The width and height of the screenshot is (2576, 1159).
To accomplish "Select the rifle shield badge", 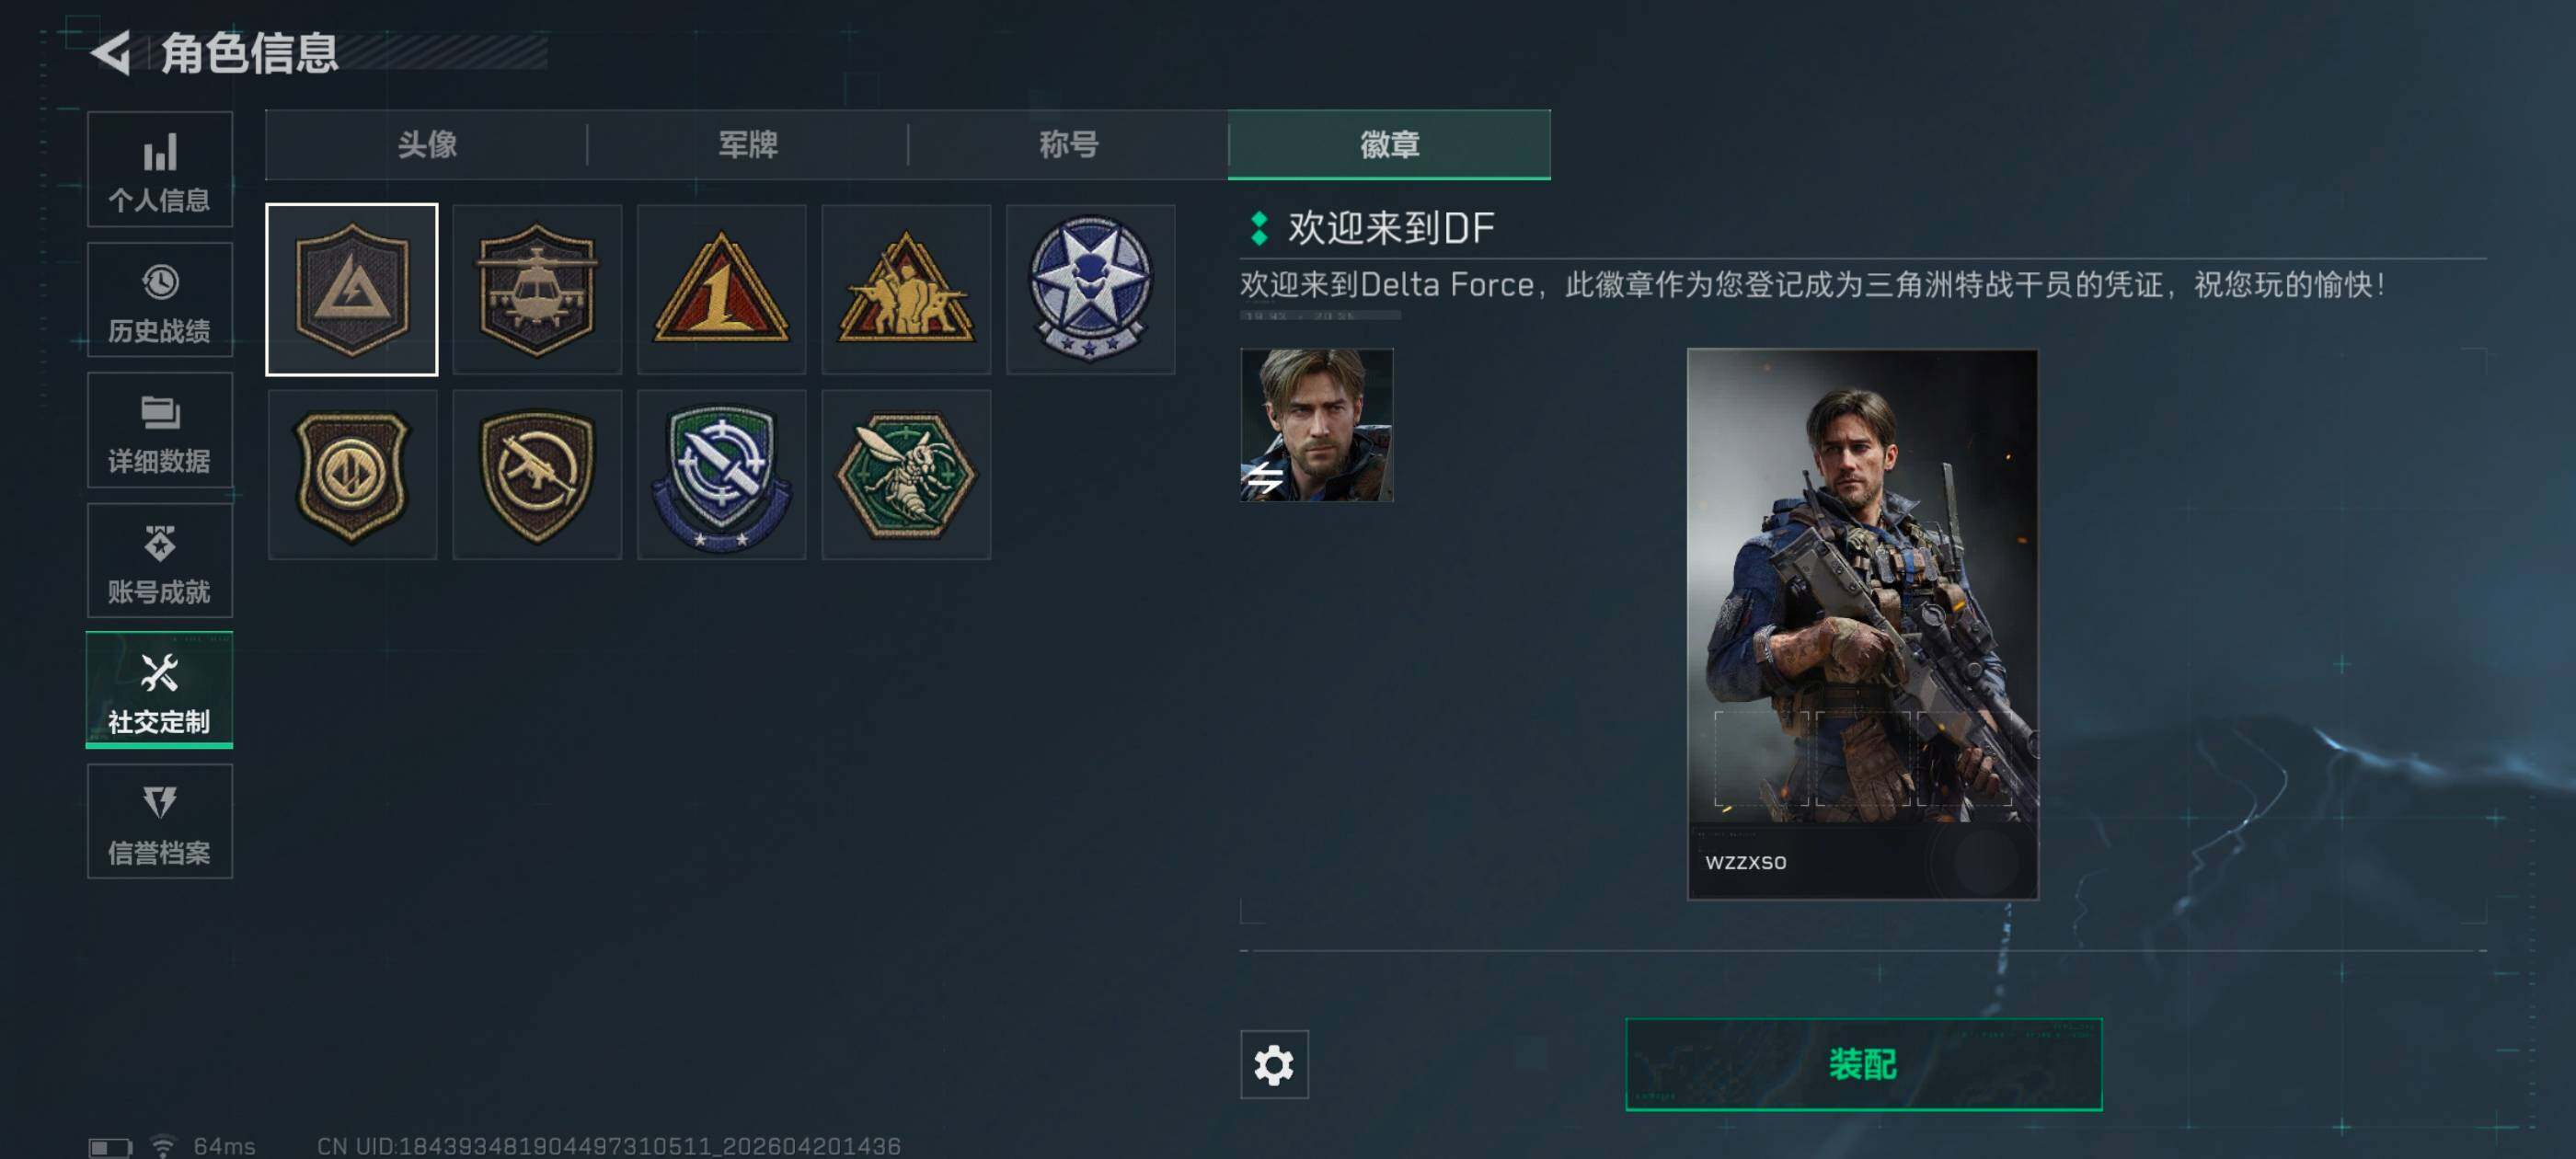I will tap(537, 475).
